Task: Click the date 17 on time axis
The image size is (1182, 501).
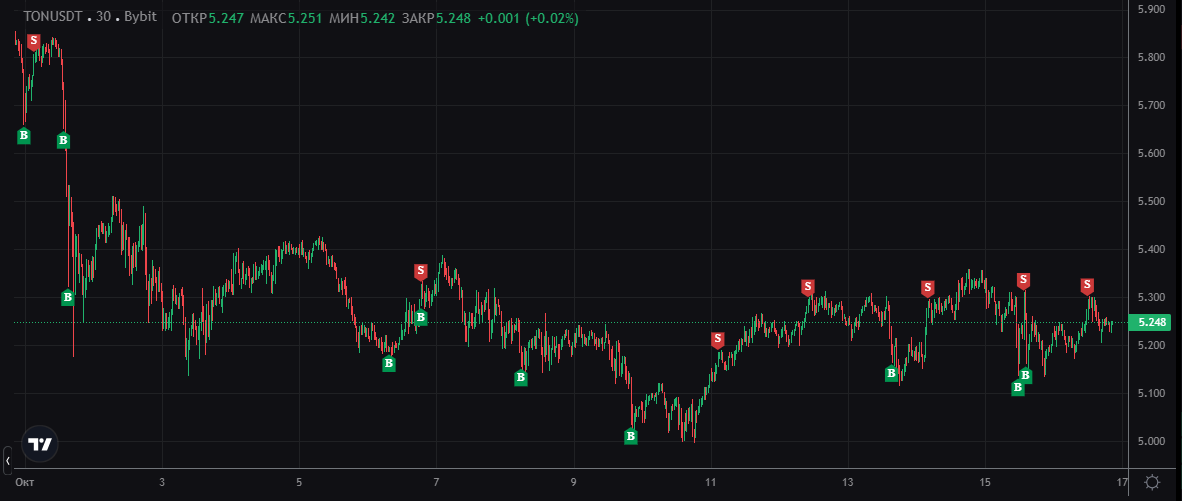Action: pyautogui.click(x=1122, y=482)
